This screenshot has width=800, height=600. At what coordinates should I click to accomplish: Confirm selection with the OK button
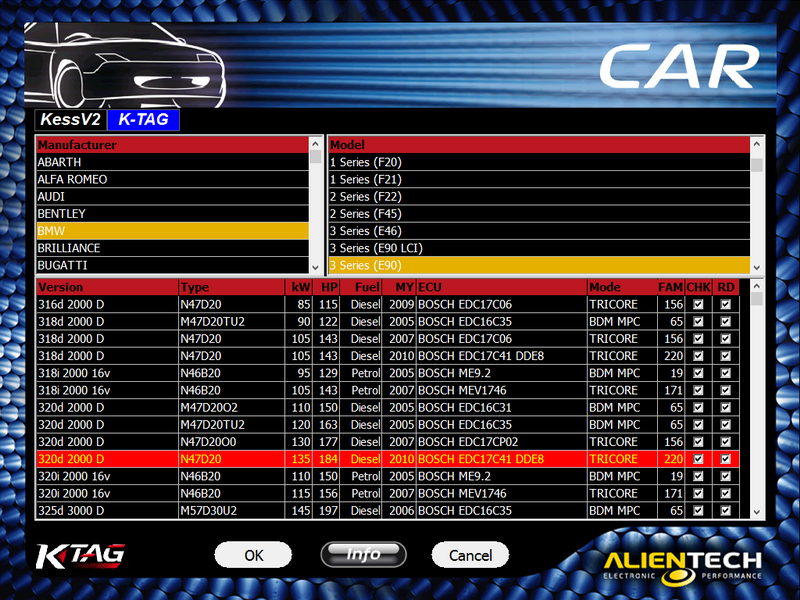point(254,555)
